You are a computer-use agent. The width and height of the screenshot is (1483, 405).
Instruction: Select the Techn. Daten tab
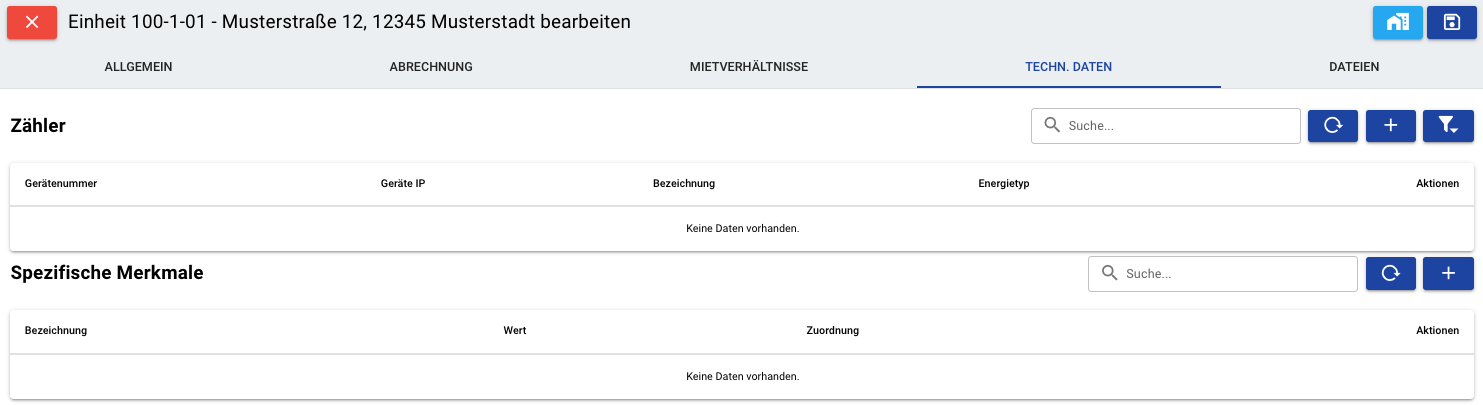click(x=1068, y=67)
